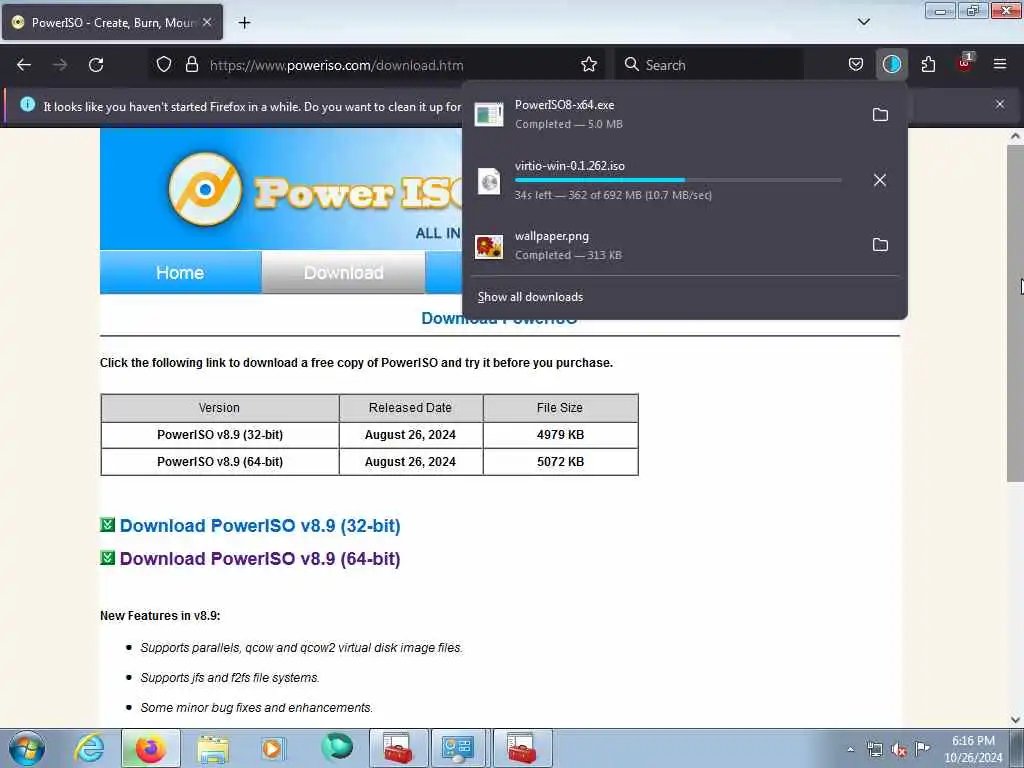
Task: Click the 5072 KB file size cell
Action: tap(560, 462)
